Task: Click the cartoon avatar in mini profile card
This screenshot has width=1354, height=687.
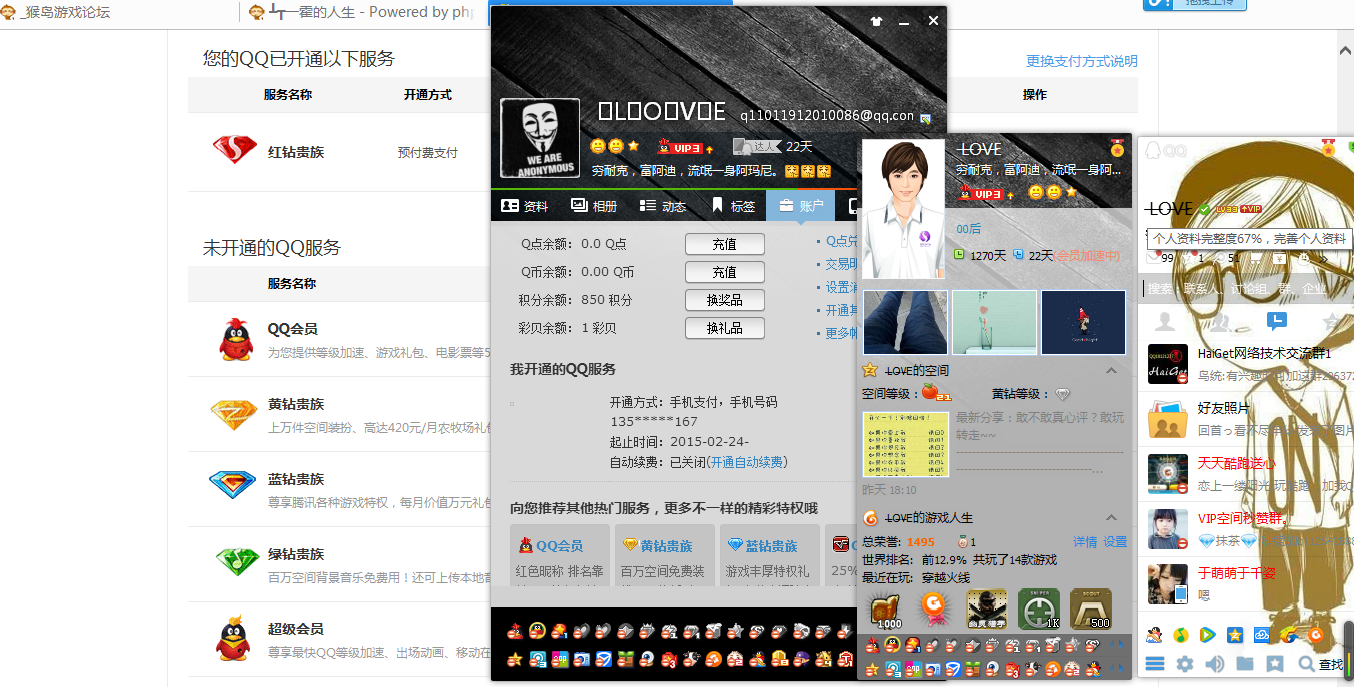Action: point(904,208)
